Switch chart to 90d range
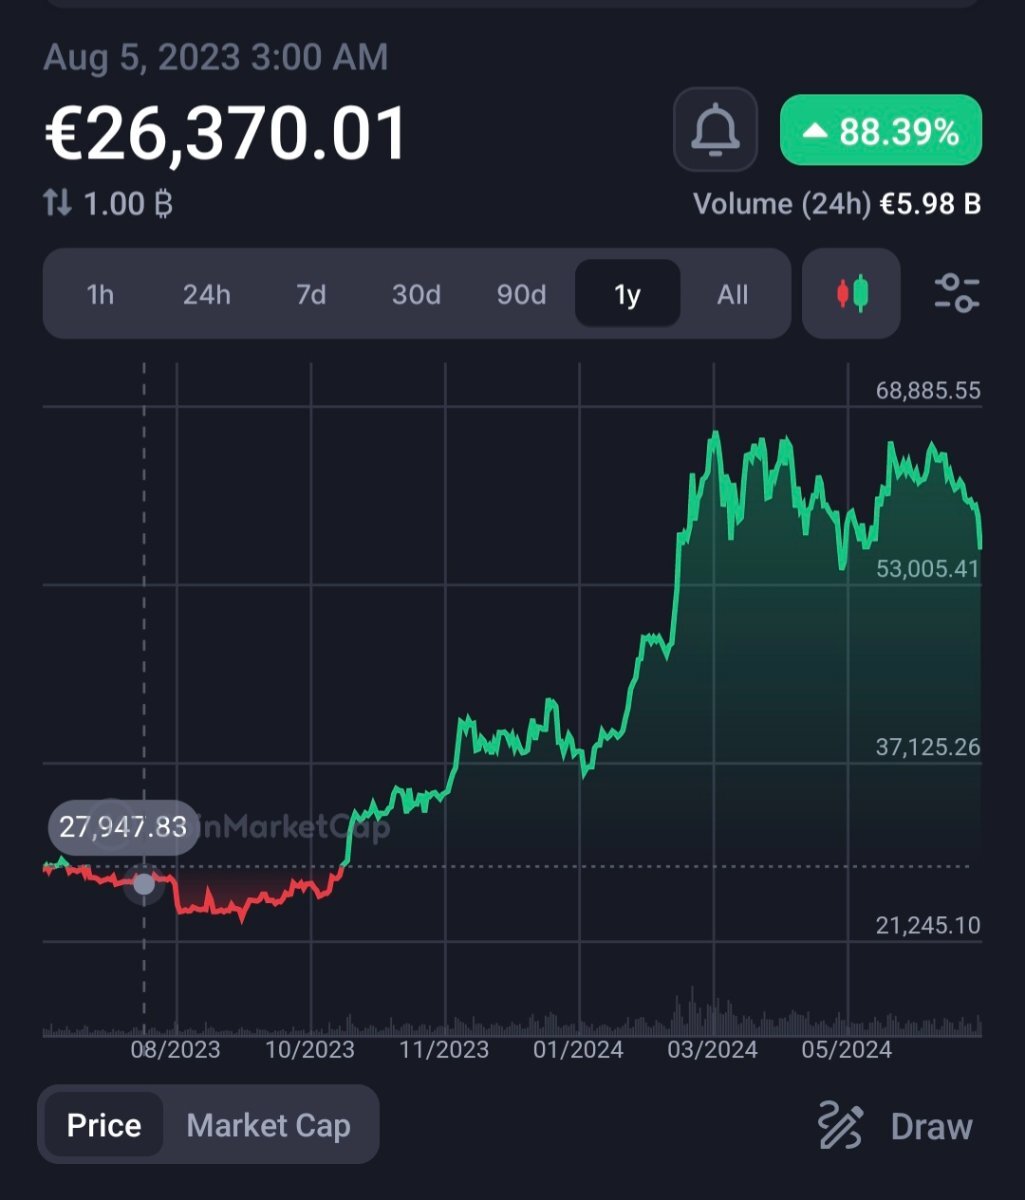Image resolution: width=1025 pixels, height=1200 pixels. click(521, 295)
